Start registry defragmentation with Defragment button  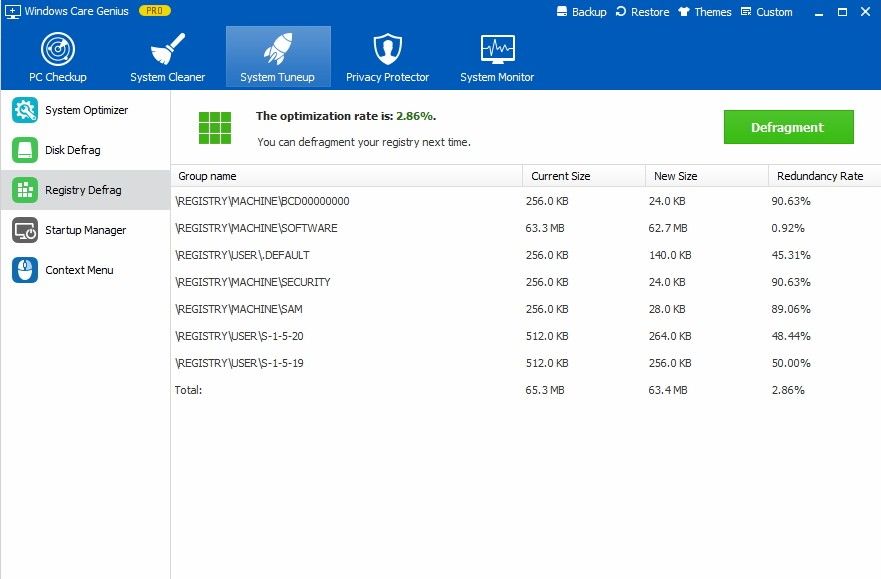[788, 127]
